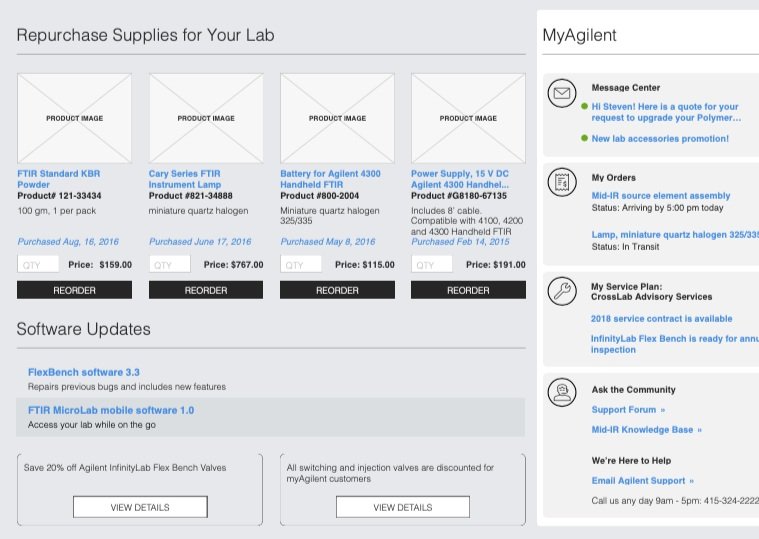The width and height of the screenshot is (759, 539).
Task: Open the Power Supply, 15 V DC product link
Action: pos(460,179)
